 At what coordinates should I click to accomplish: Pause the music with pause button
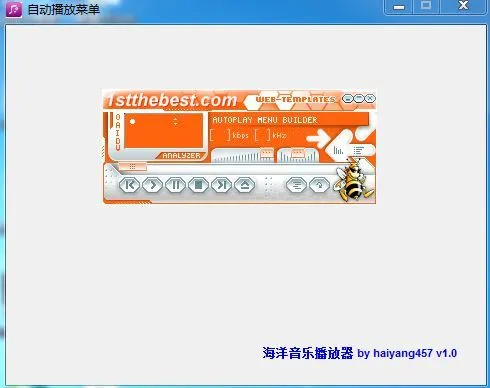coord(176,185)
